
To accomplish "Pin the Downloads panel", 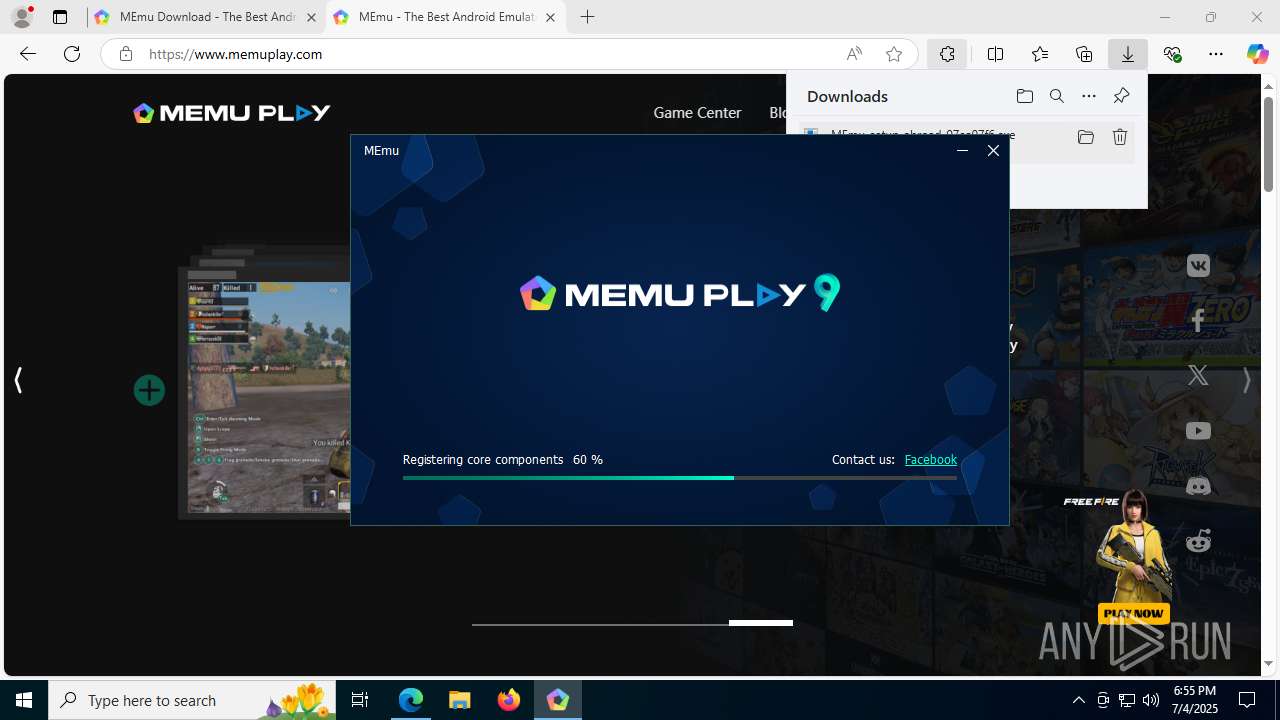I will click(x=1121, y=96).
